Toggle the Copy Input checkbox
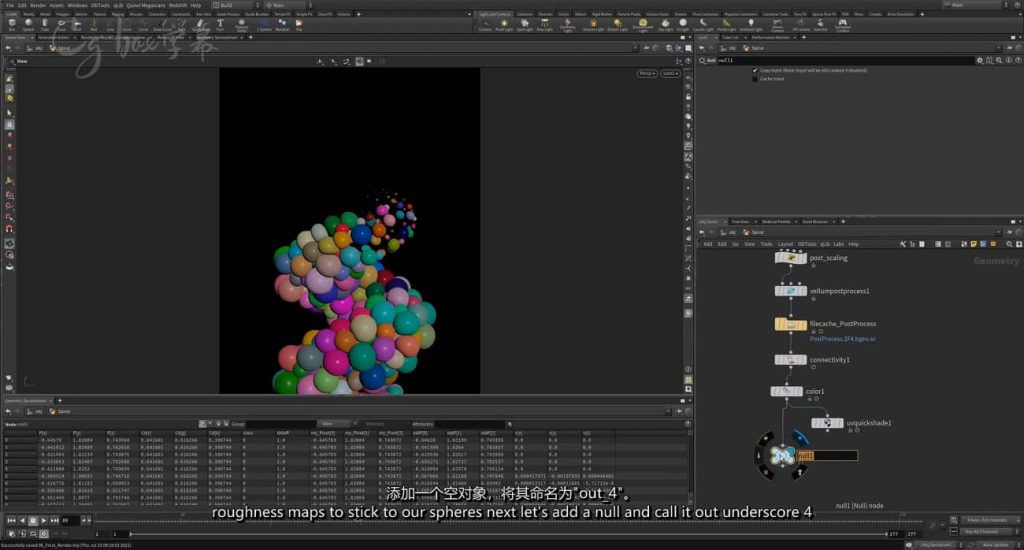Image resolution: width=1024 pixels, height=550 pixels. tap(755, 71)
